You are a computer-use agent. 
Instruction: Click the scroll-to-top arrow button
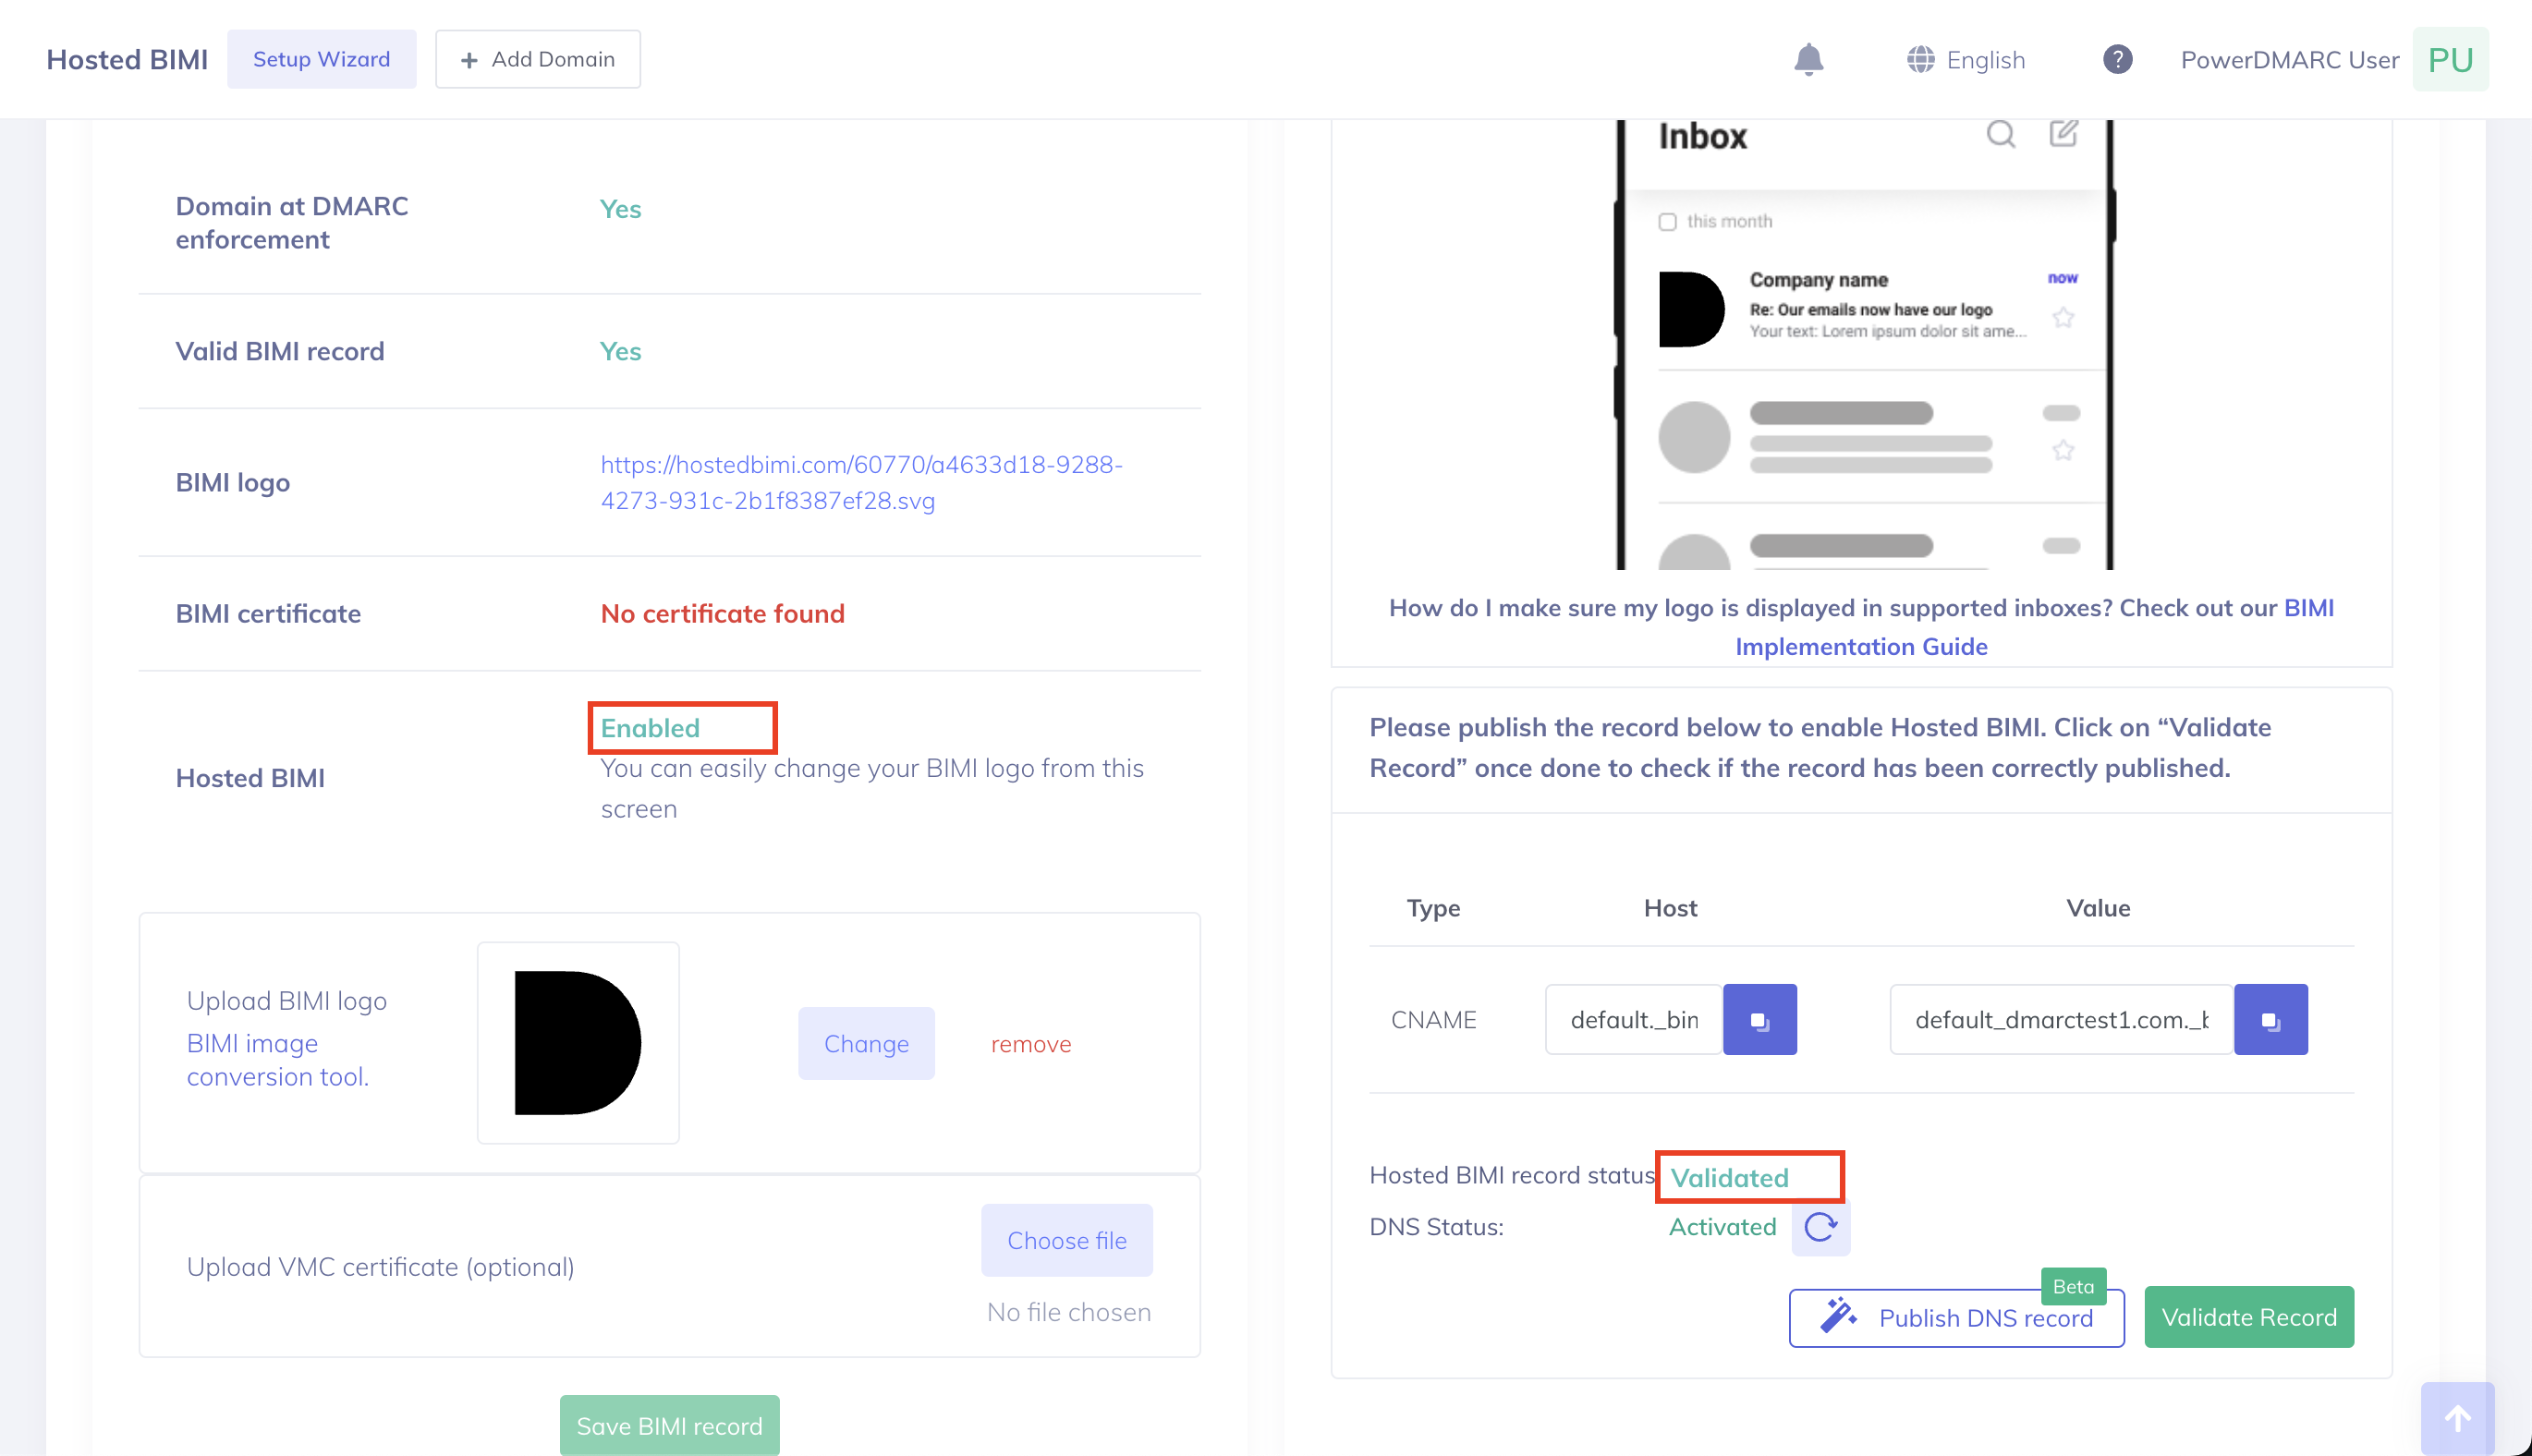(x=2457, y=1418)
